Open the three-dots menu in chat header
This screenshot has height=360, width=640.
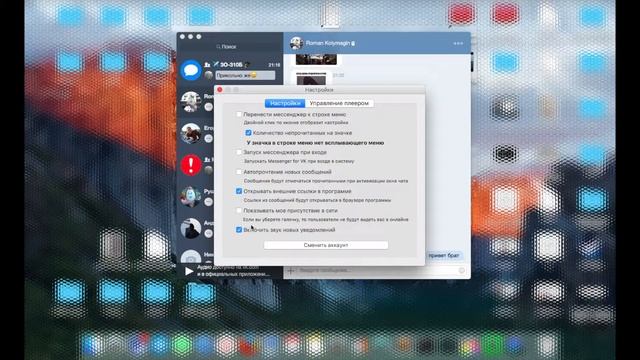[x=458, y=43]
